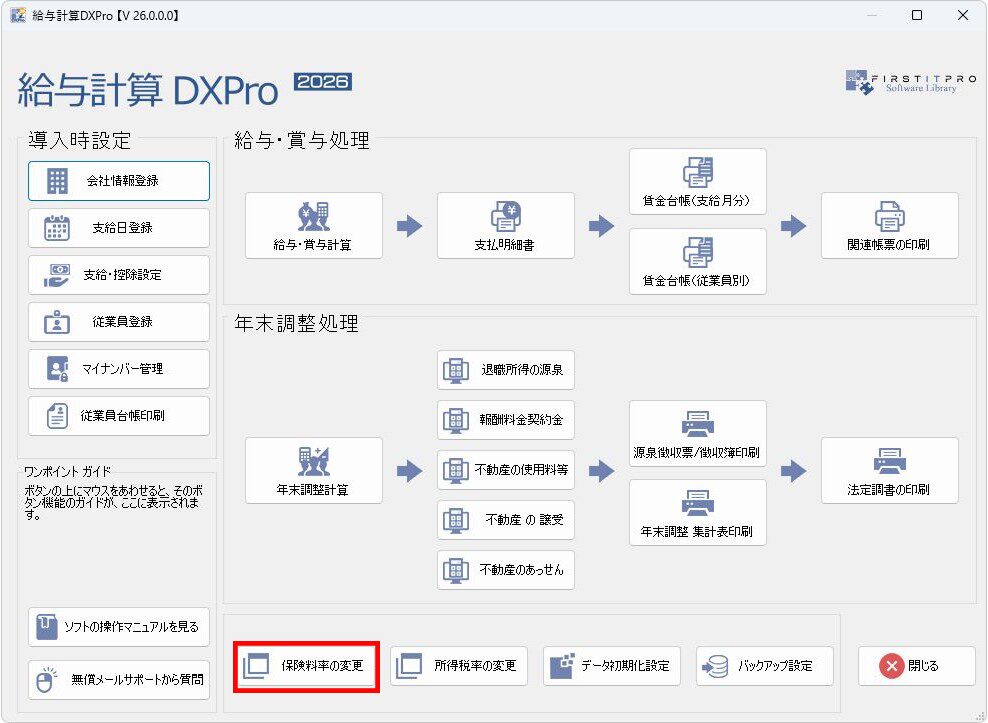
Task: Start 年末調整計算
Action: [x=313, y=471]
